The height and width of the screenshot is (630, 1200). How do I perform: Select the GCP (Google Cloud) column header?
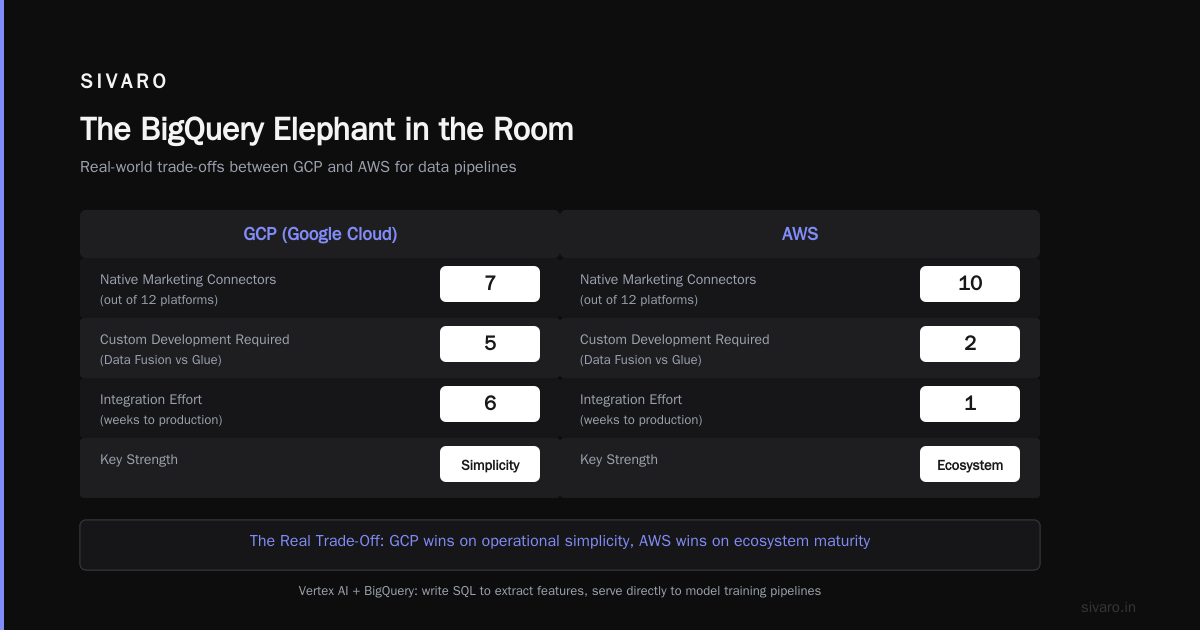(x=320, y=234)
